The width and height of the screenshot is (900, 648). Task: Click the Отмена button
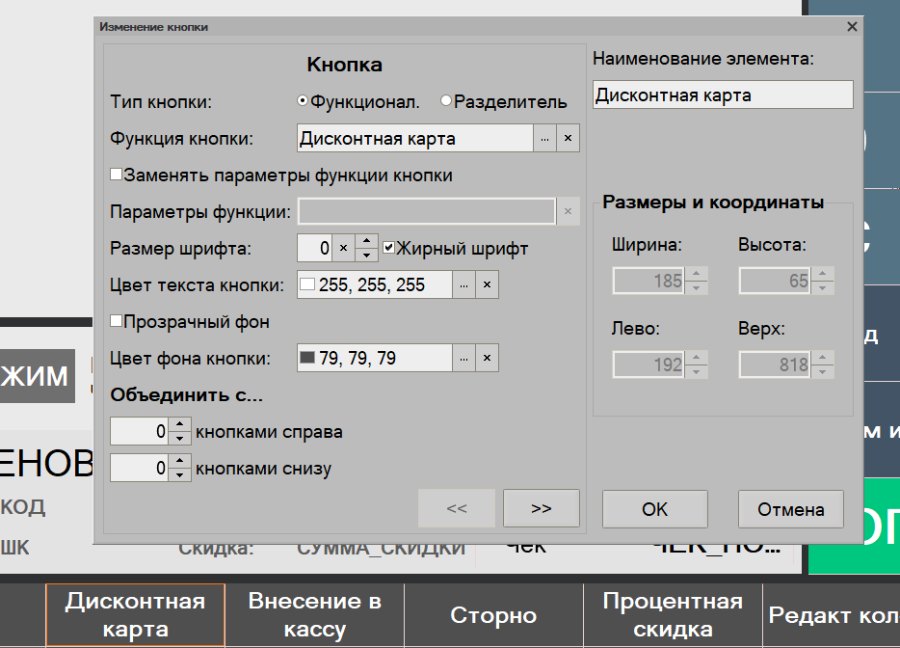point(790,509)
